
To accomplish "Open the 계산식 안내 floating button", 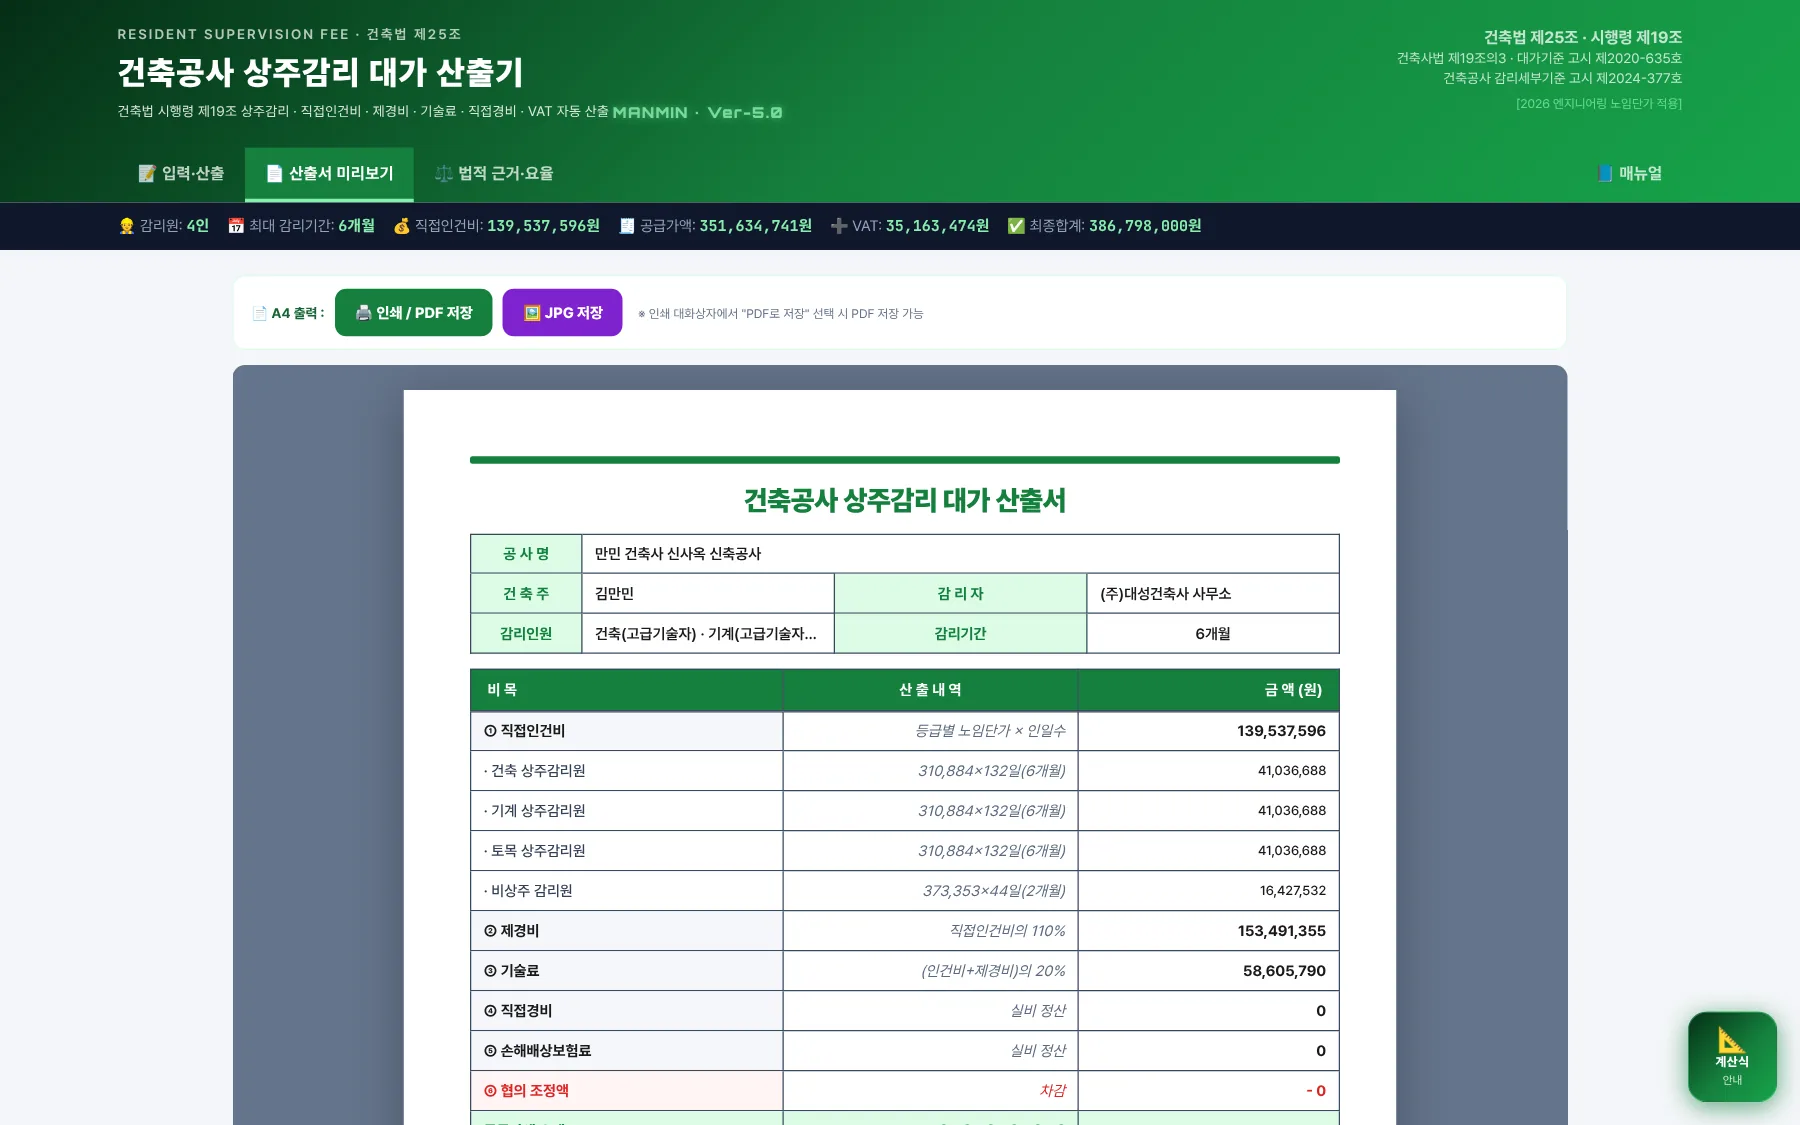I will point(1732,1057).
